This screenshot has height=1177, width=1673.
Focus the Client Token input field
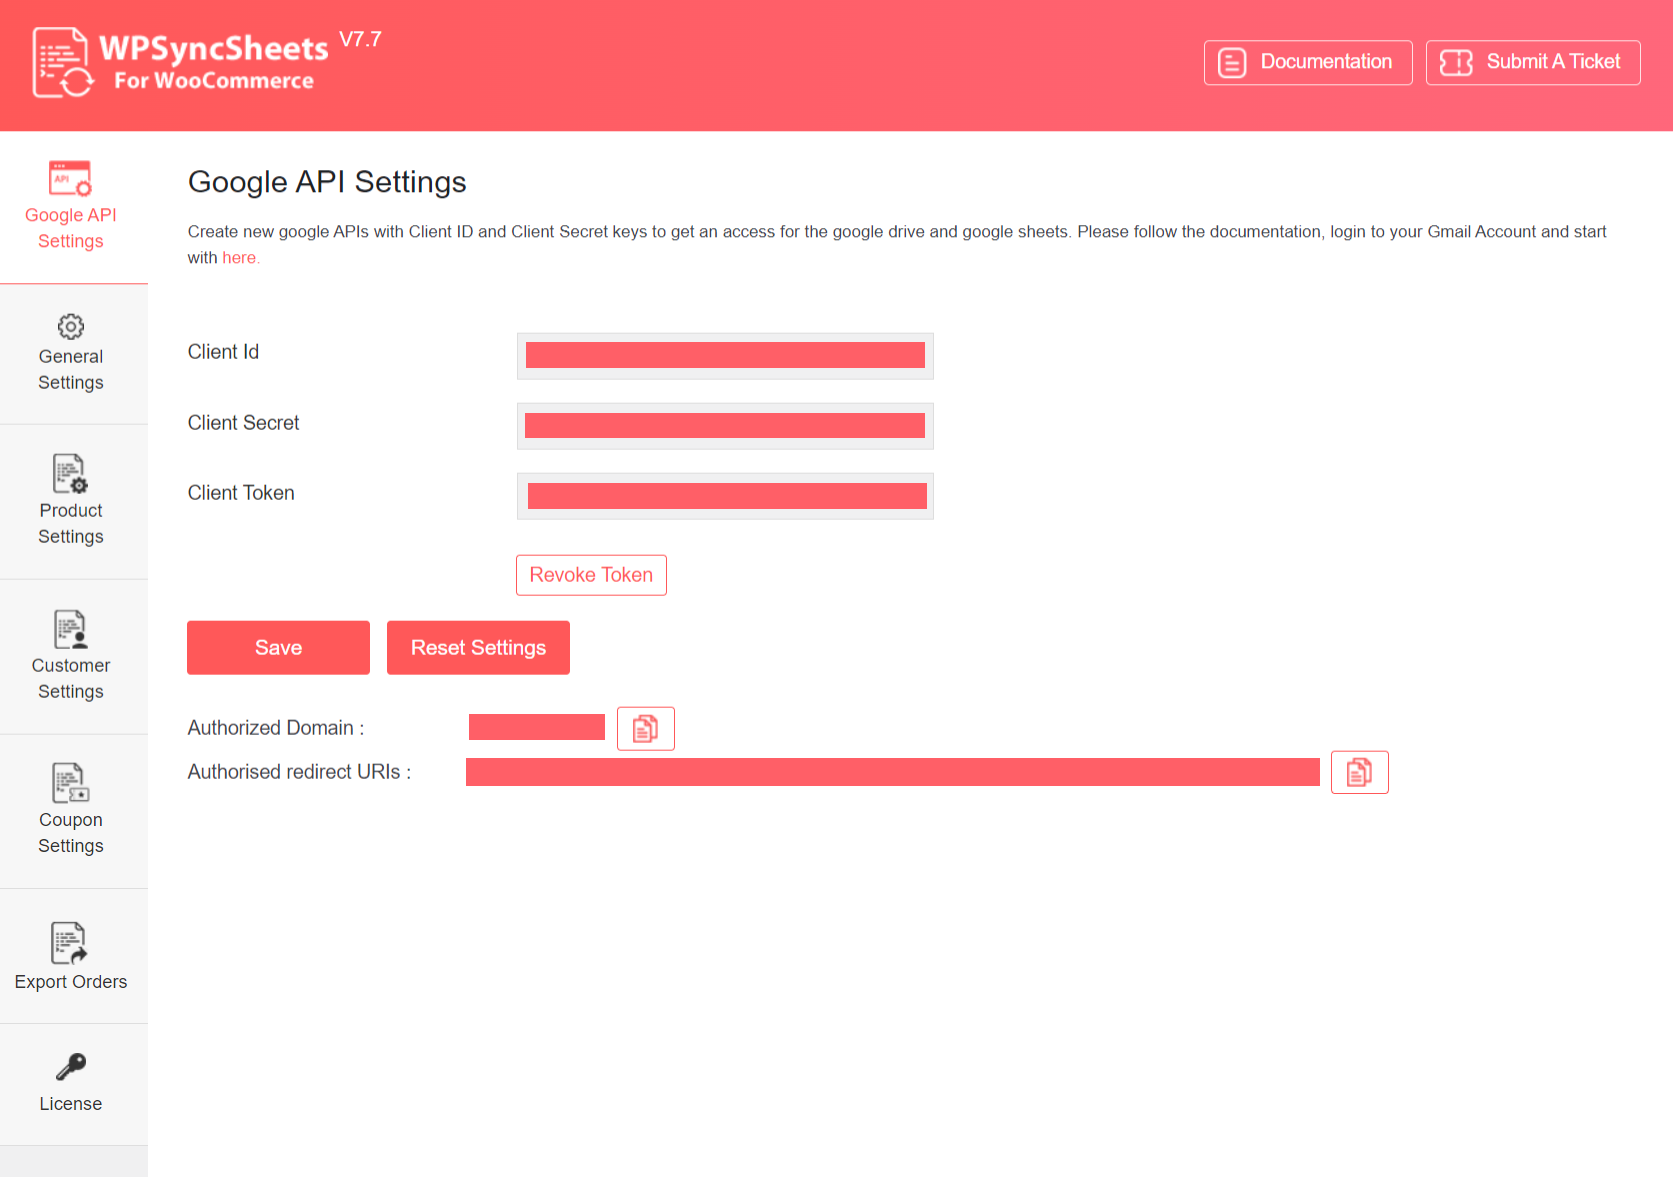point(725,496)
